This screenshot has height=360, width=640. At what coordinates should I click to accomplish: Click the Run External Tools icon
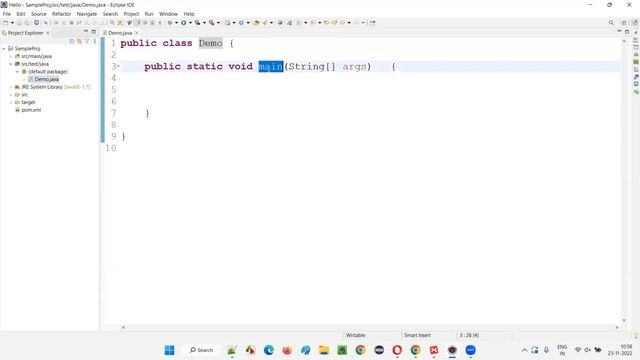(x=211, y=23)
